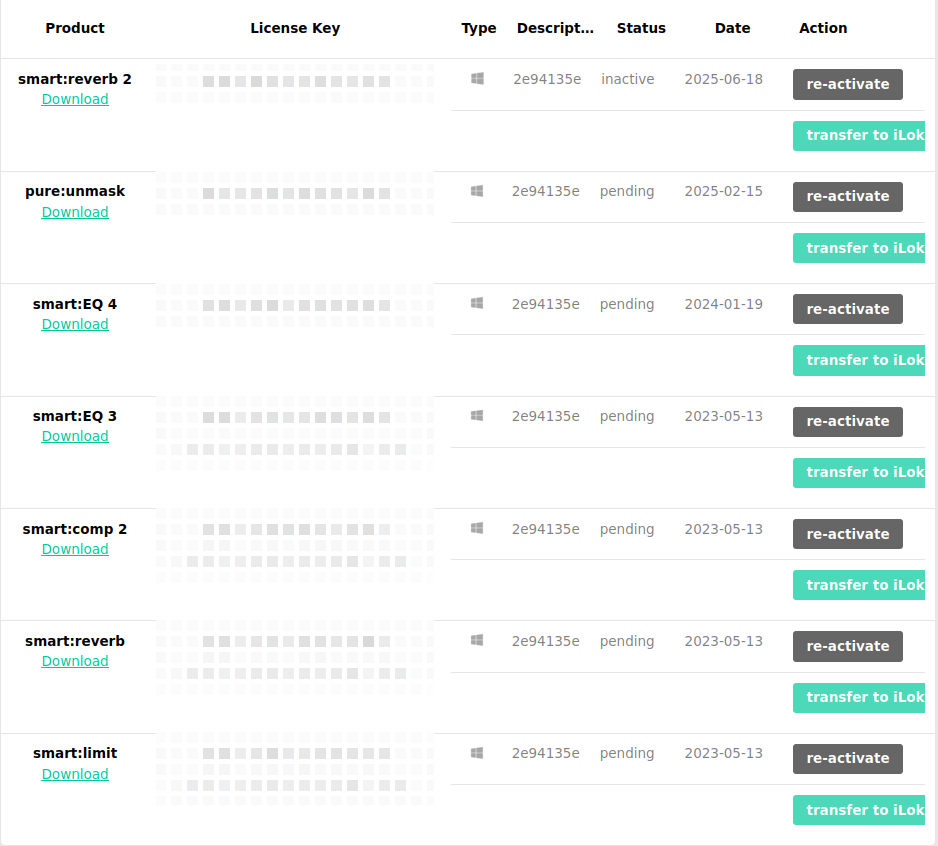Select the pure:unmask product name

tap(75, 191)
